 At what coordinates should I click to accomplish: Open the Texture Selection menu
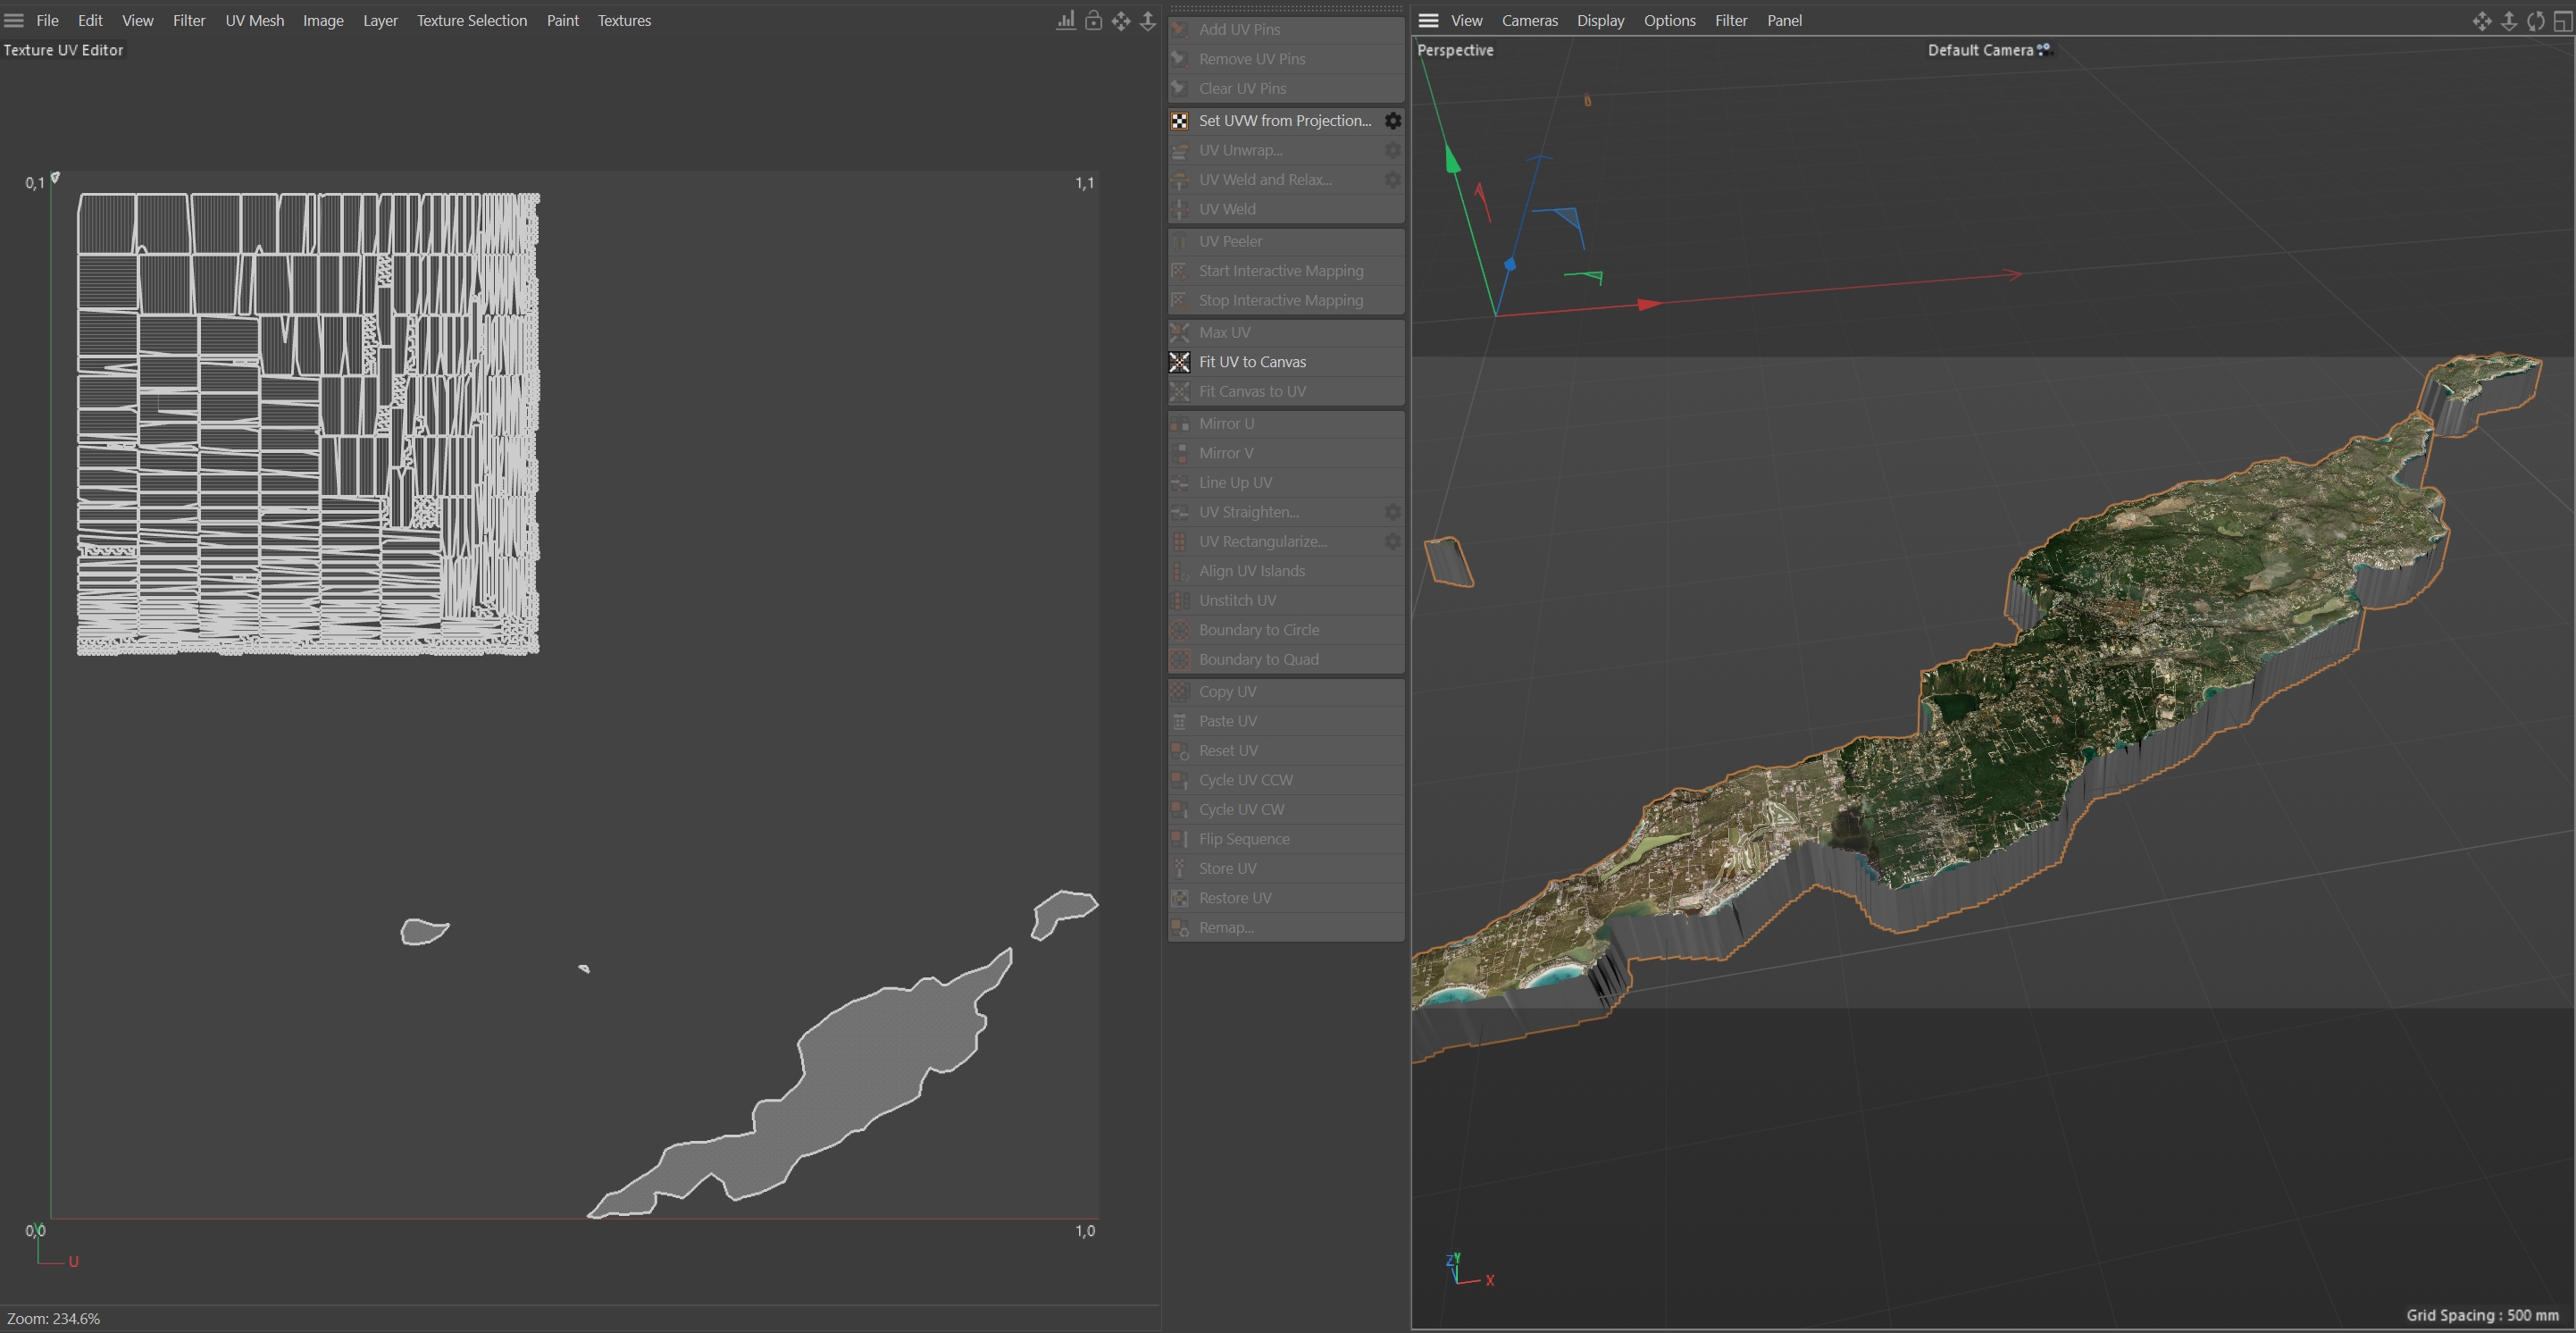point(471,20)
